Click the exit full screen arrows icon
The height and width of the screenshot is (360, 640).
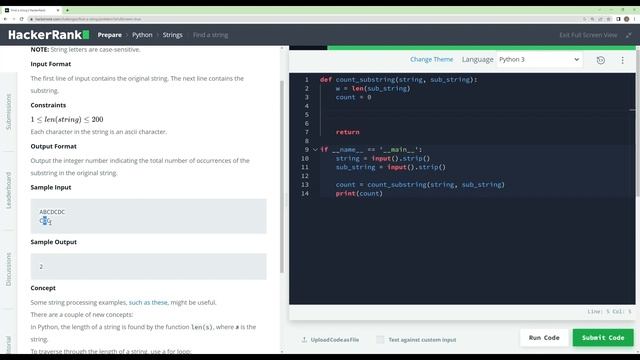pos(629,35)
